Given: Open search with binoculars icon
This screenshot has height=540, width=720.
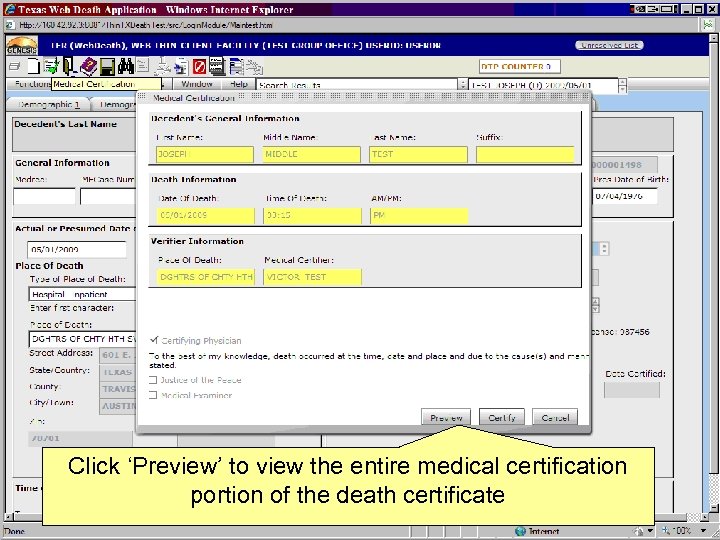Looking at the screenshot, I should click(x=125, y=67).
